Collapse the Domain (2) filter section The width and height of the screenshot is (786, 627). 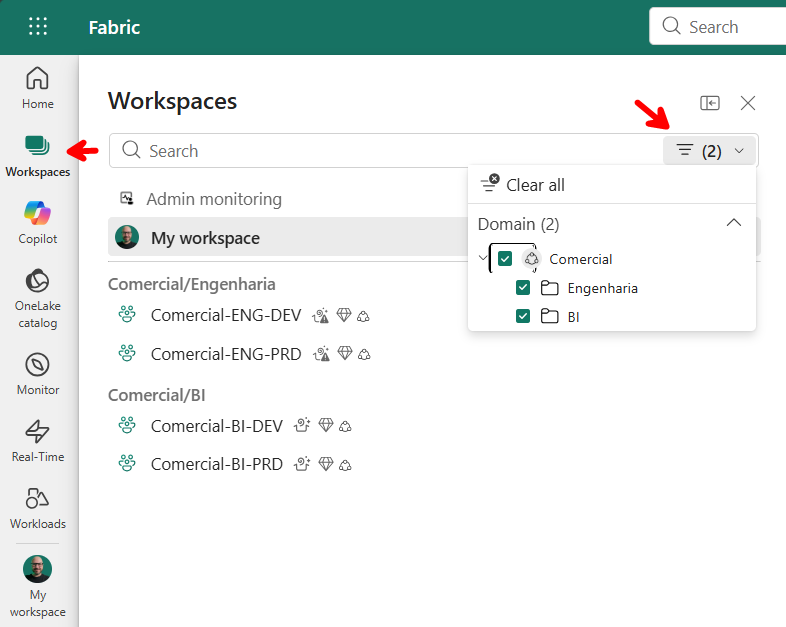(x=734, y=223)
